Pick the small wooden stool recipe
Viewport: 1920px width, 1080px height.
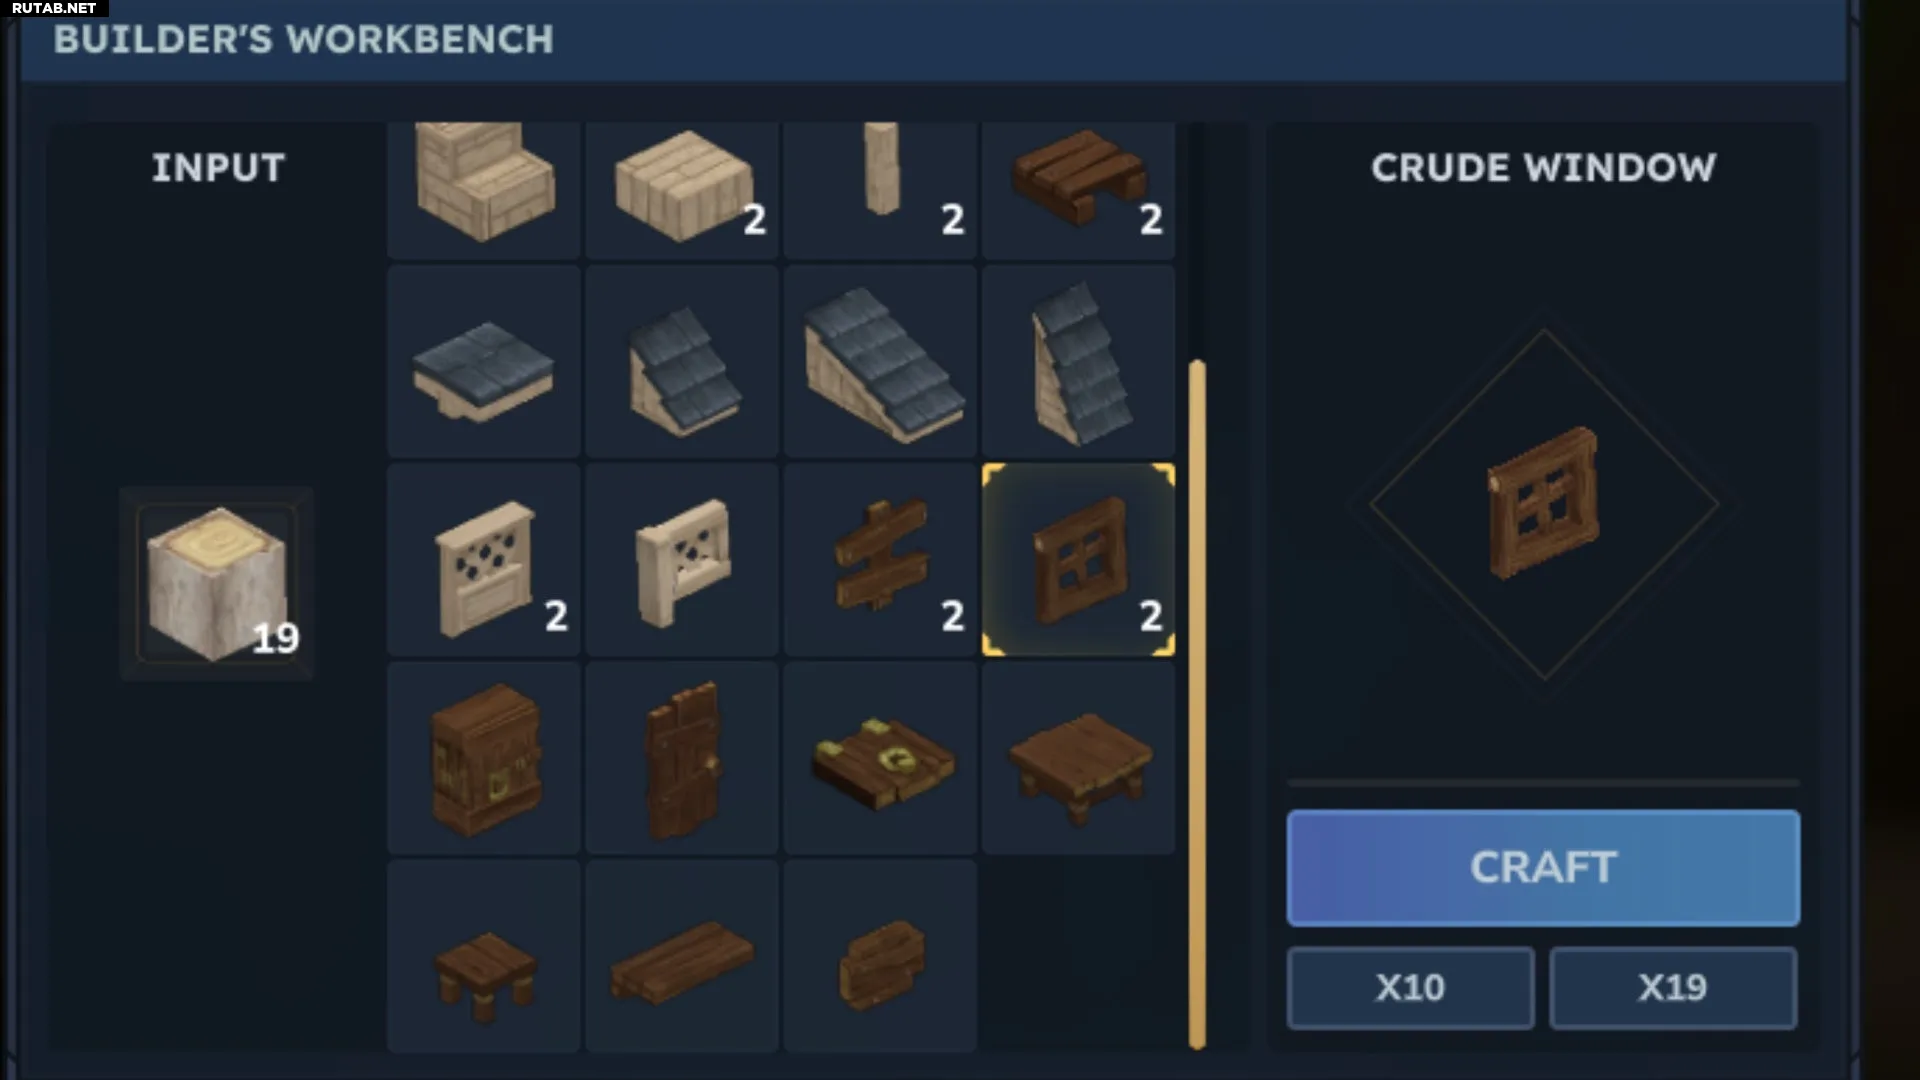[x=484, y=956]
